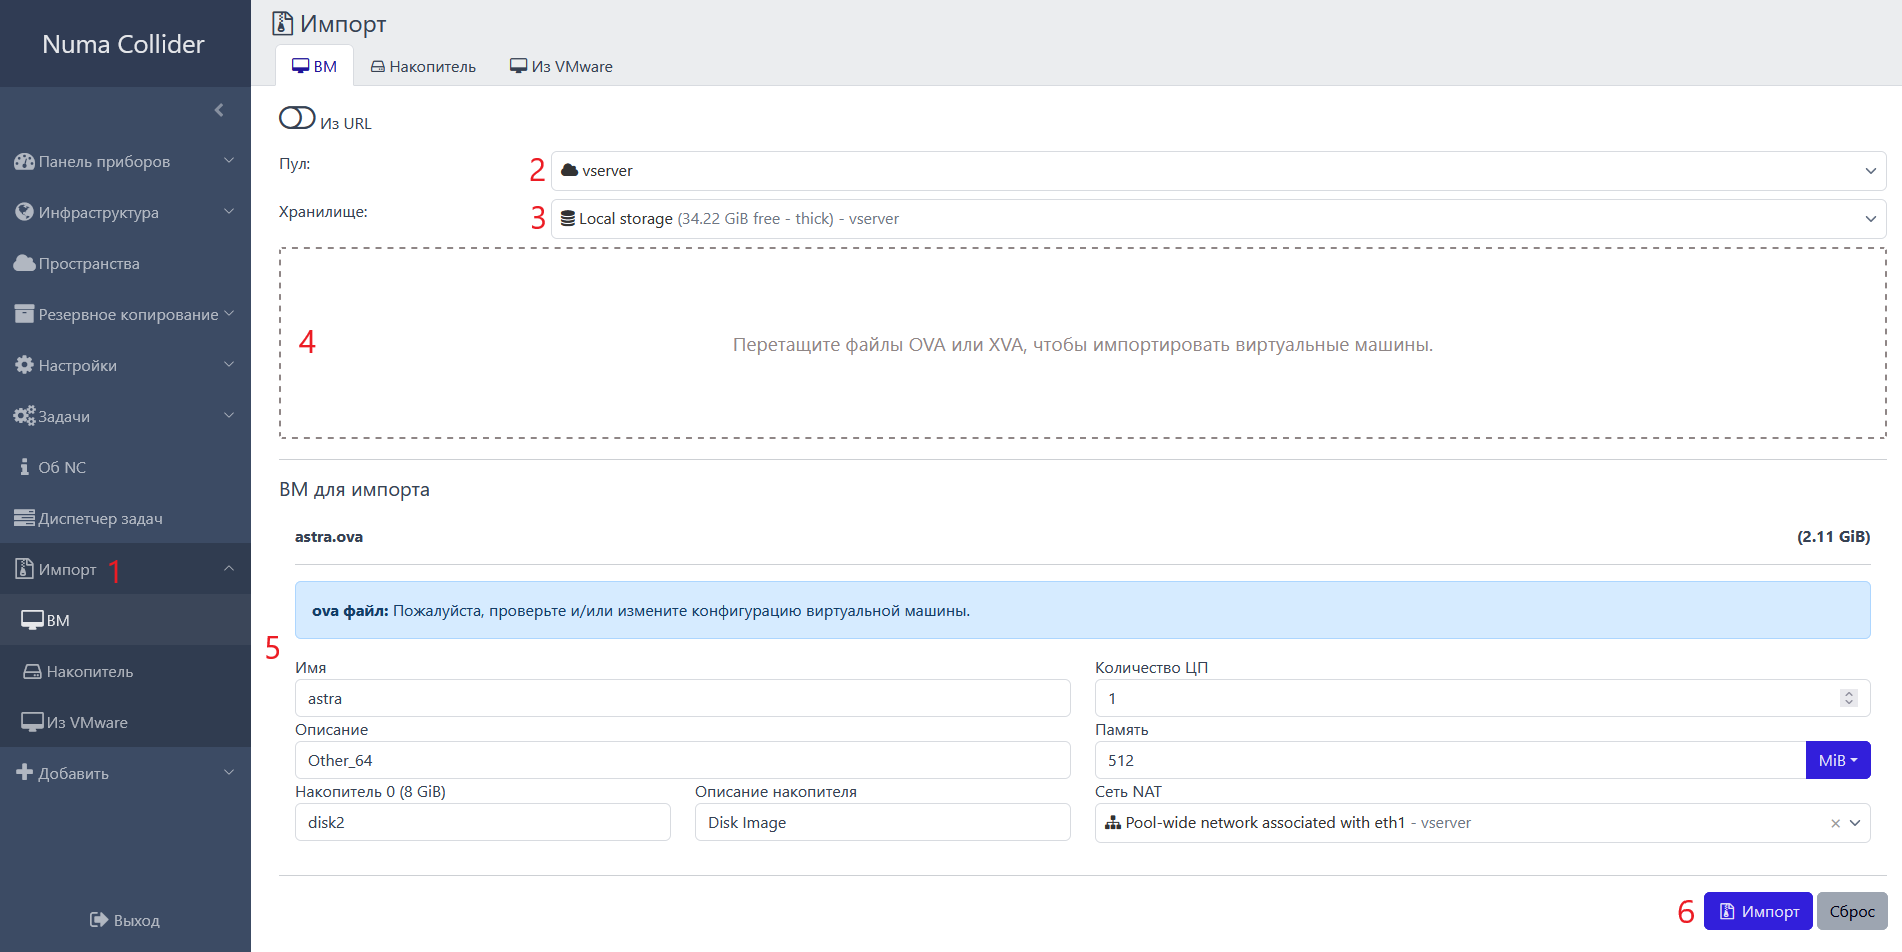This screenshot has height=952, width=1902.
Task: Click the Резервное копирование archive icon
Action: click(24, 314)
